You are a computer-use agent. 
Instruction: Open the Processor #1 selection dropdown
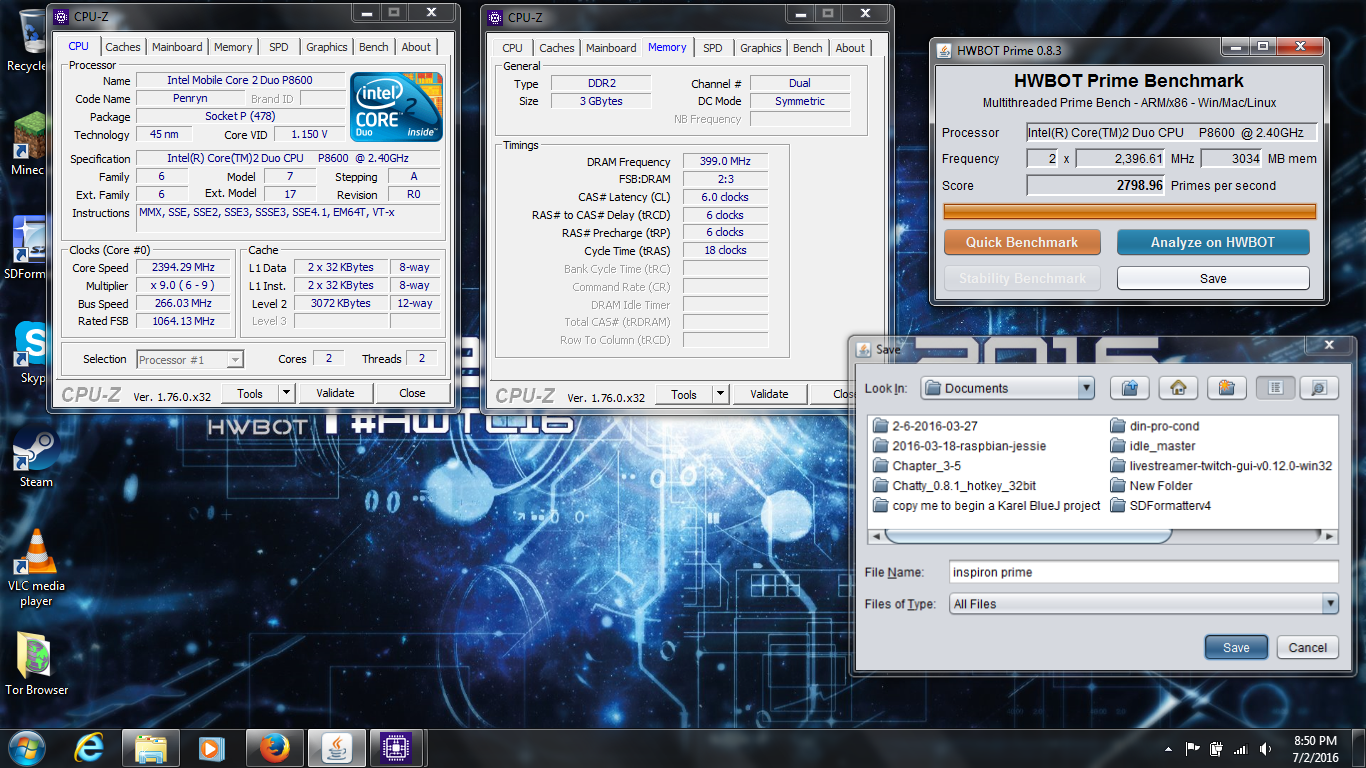coord(189,360)
